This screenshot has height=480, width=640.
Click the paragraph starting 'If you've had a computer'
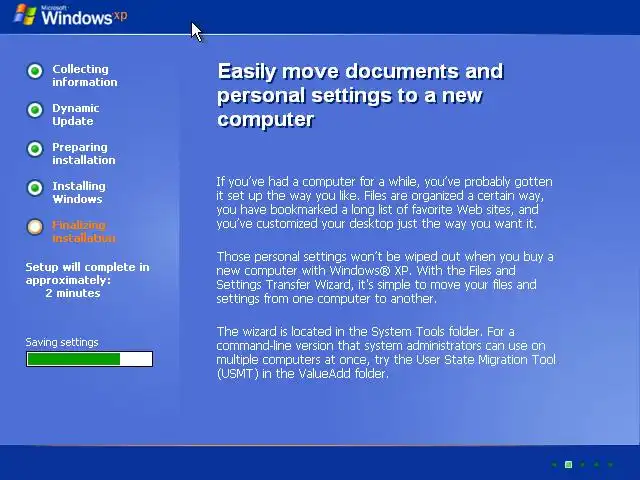(x=384, y=202)
